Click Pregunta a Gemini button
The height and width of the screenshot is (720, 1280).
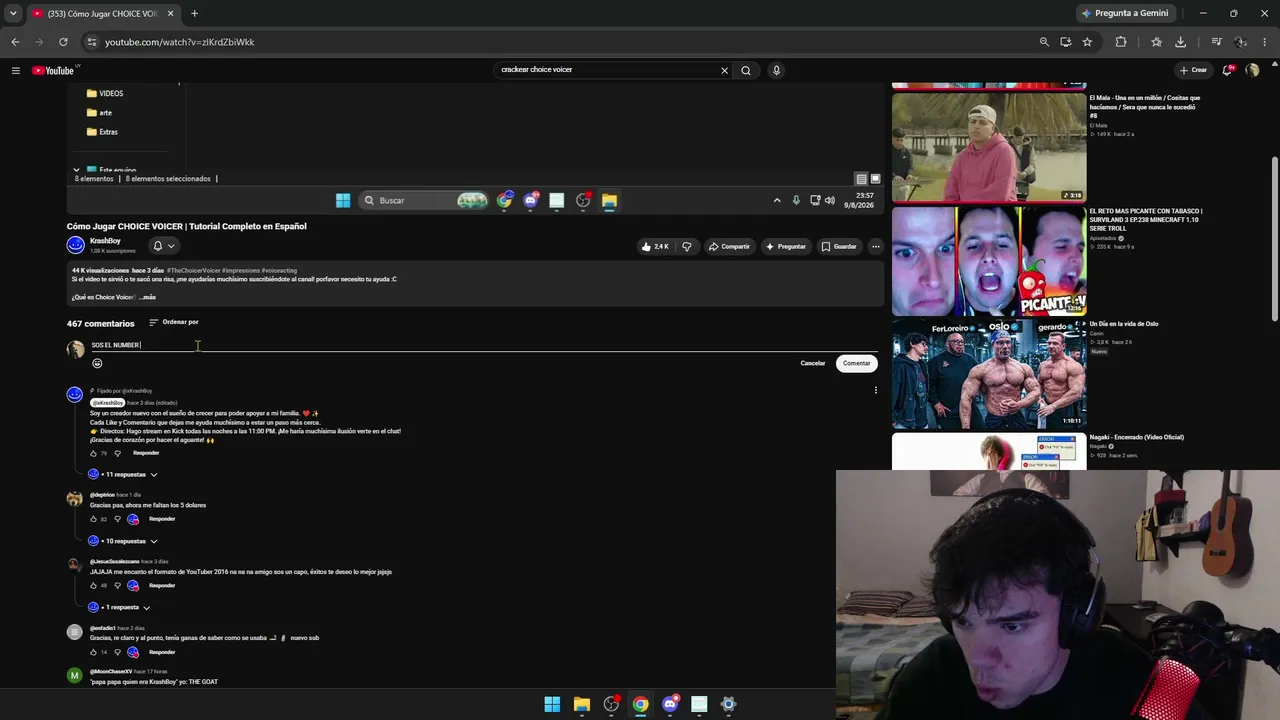click(1125, 13)
